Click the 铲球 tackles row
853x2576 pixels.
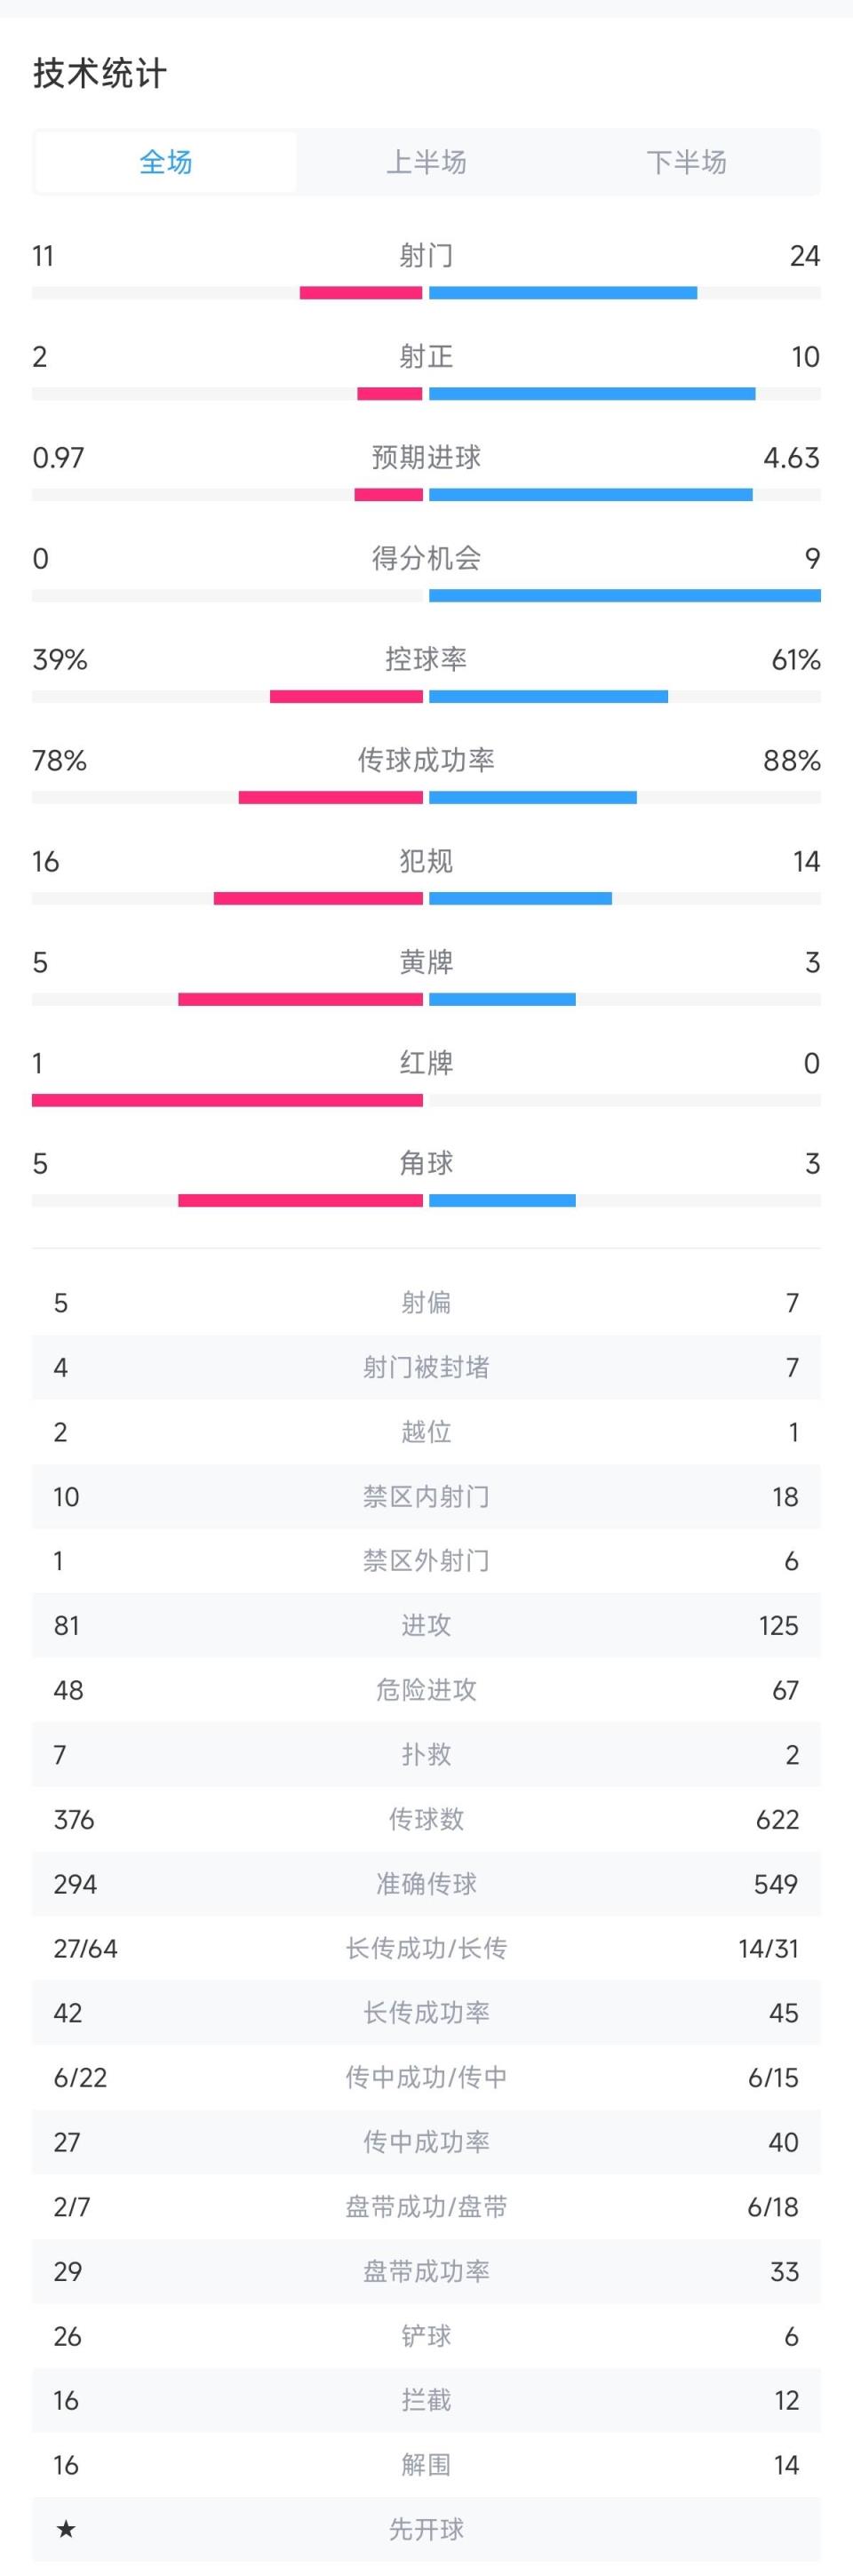tap(426, 2336)
